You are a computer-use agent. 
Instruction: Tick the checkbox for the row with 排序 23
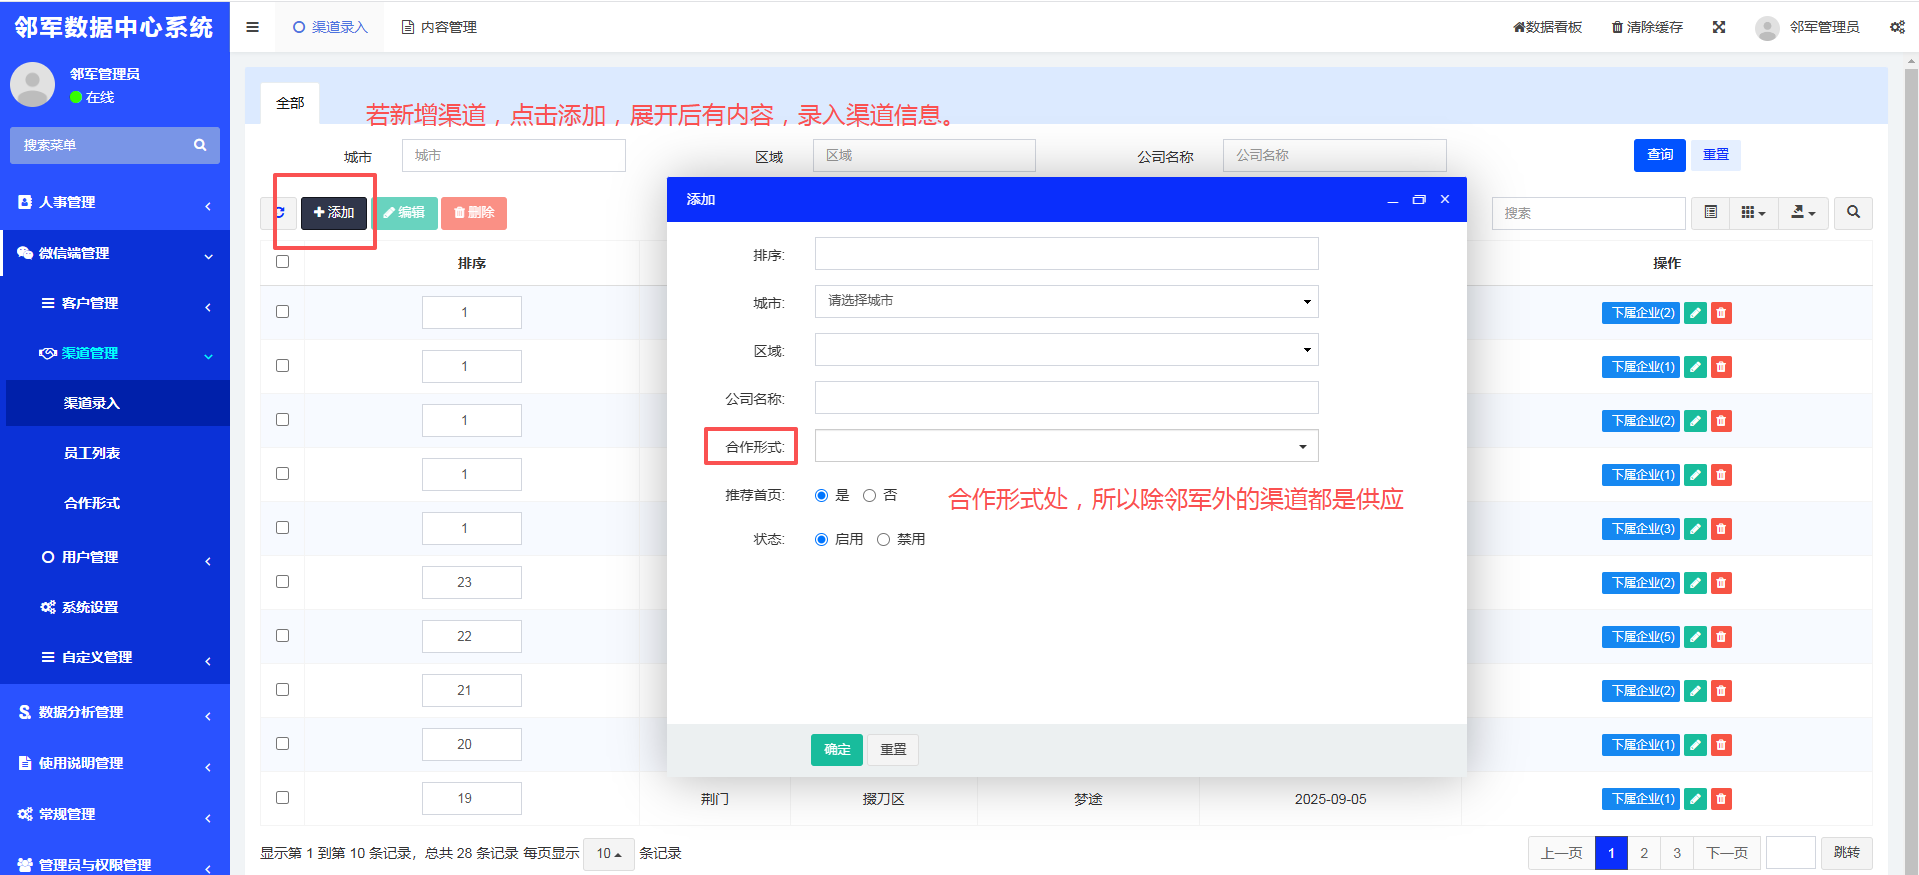(x=282, y=582)
